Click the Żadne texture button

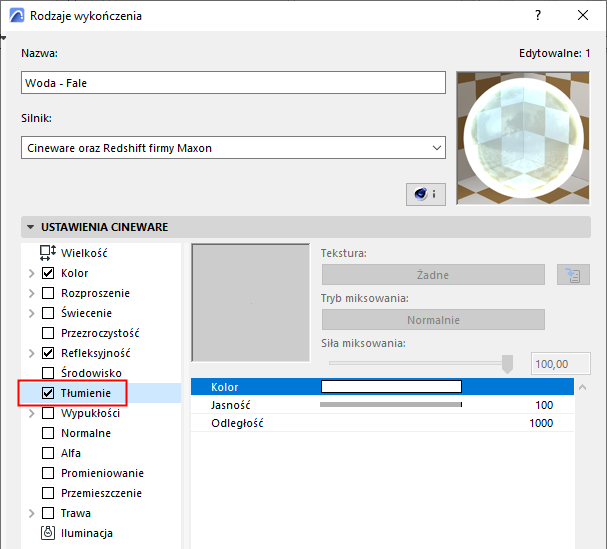tap(433, 275)
